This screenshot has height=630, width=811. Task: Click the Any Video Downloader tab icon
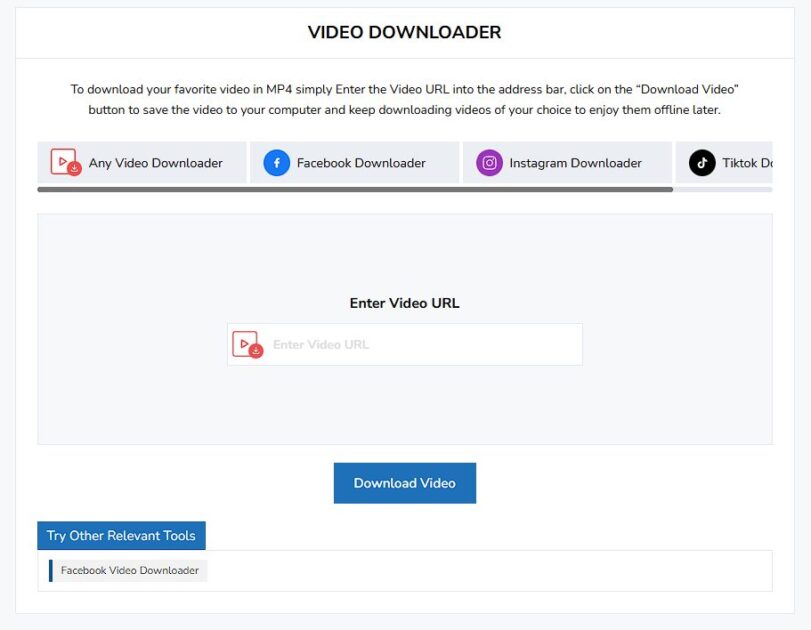point(66,162)
